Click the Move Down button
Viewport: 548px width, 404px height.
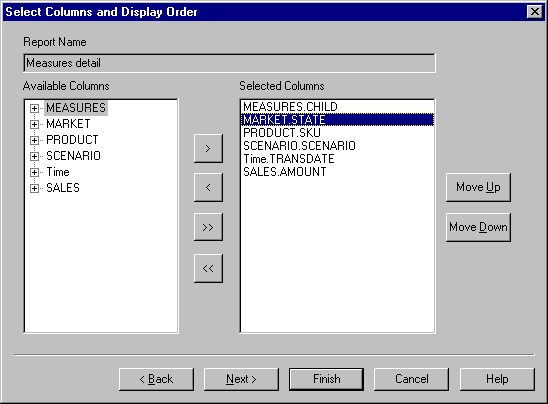pos(478,227)
